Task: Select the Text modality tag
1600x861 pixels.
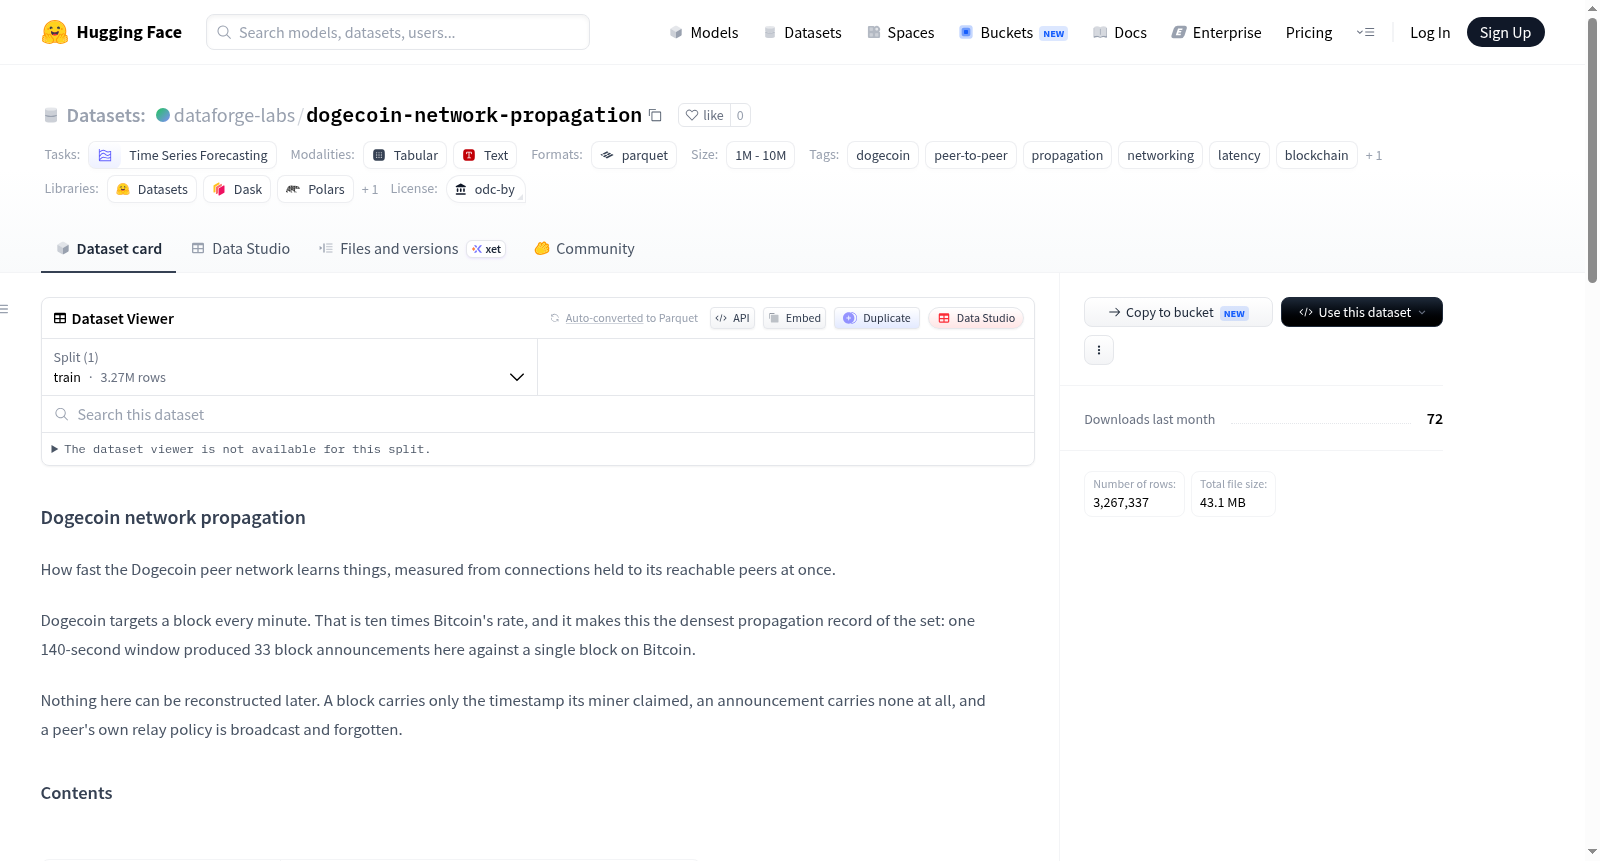Action: [485, 155]
